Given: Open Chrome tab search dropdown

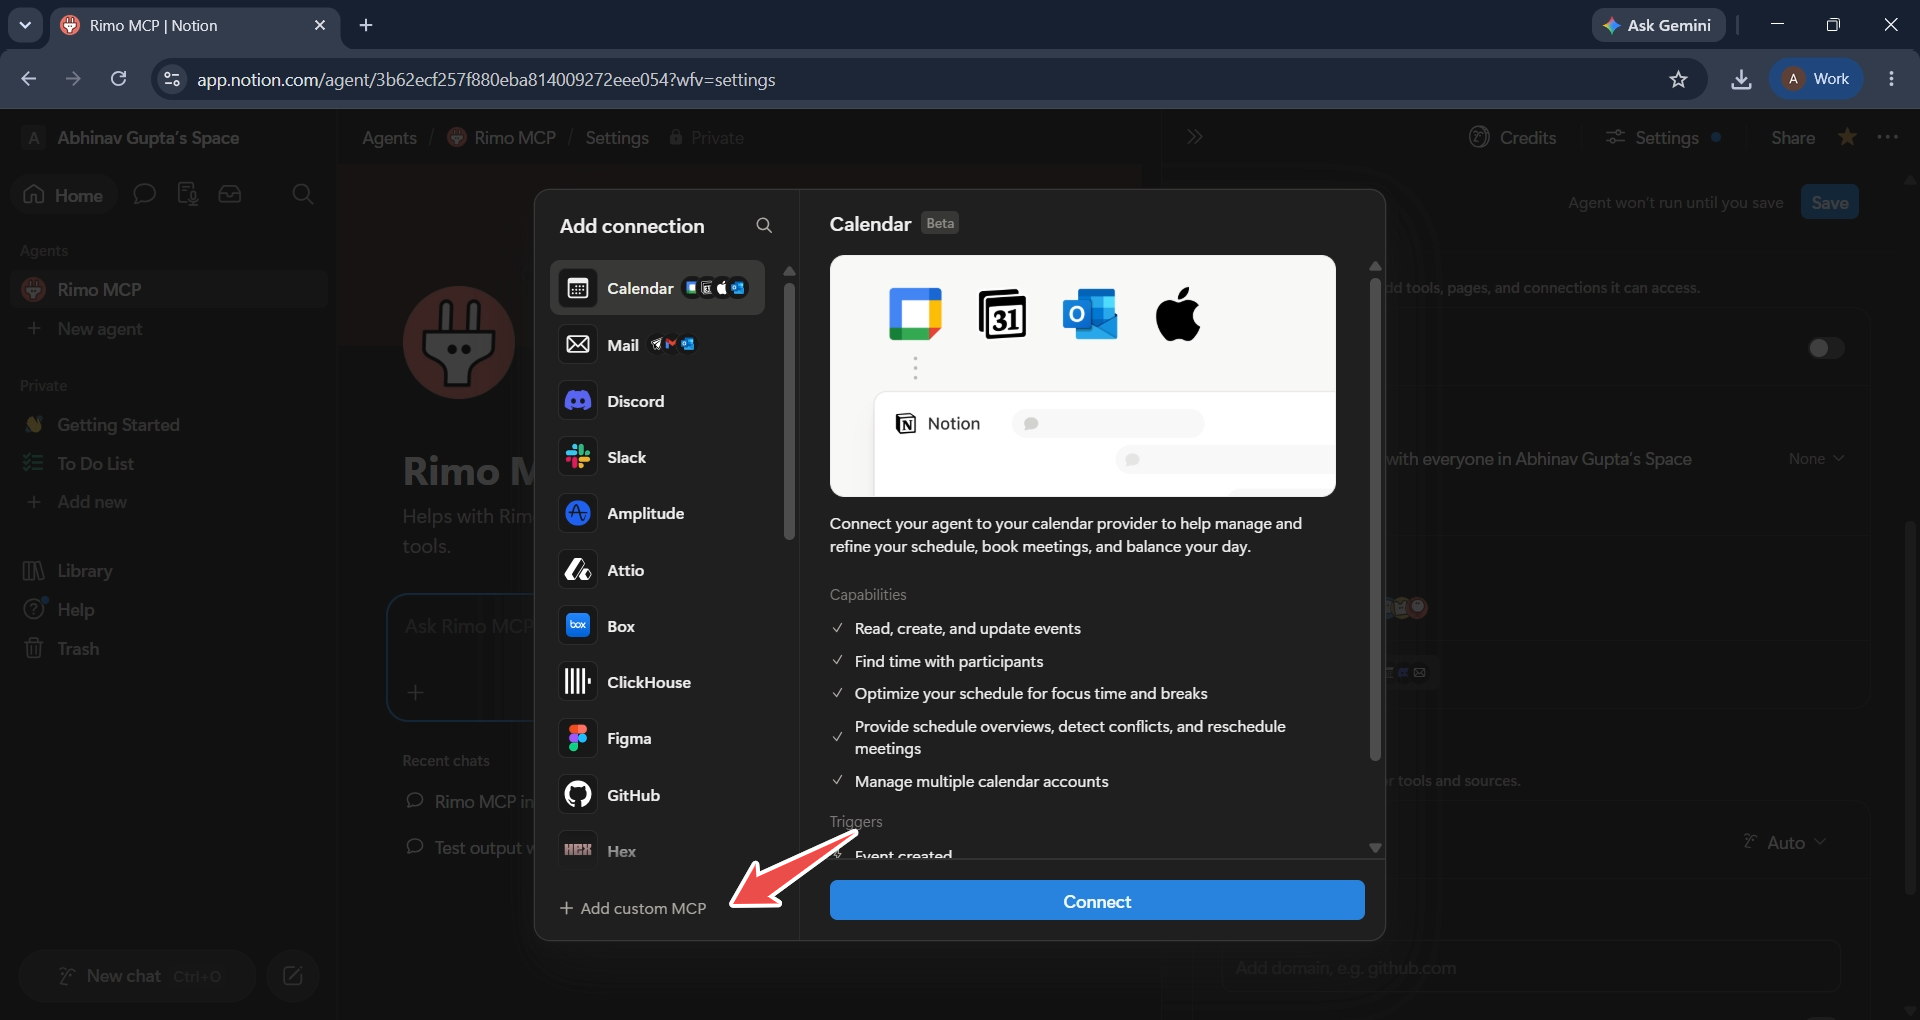Looking at the screenshot, I should 25,25.
